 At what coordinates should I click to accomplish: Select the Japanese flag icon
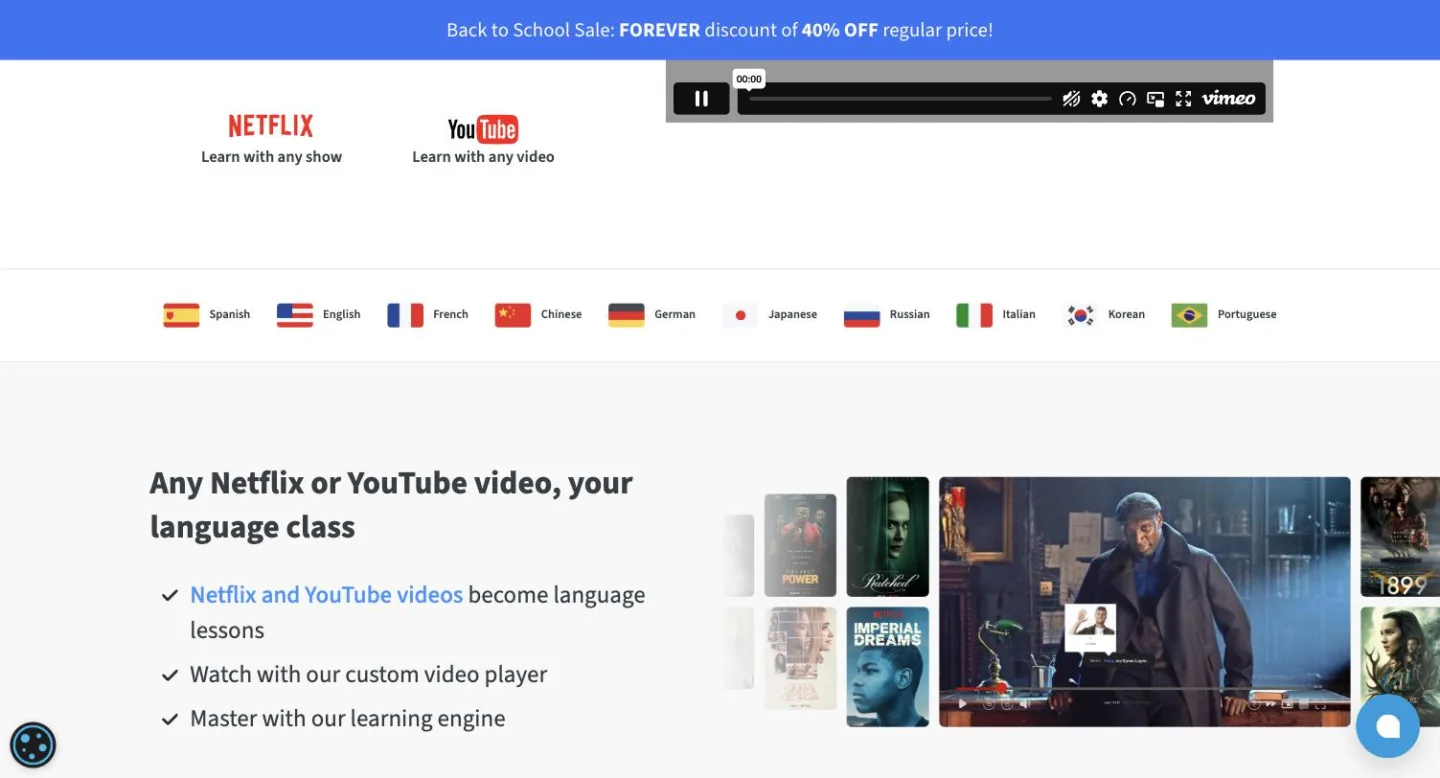740,315
